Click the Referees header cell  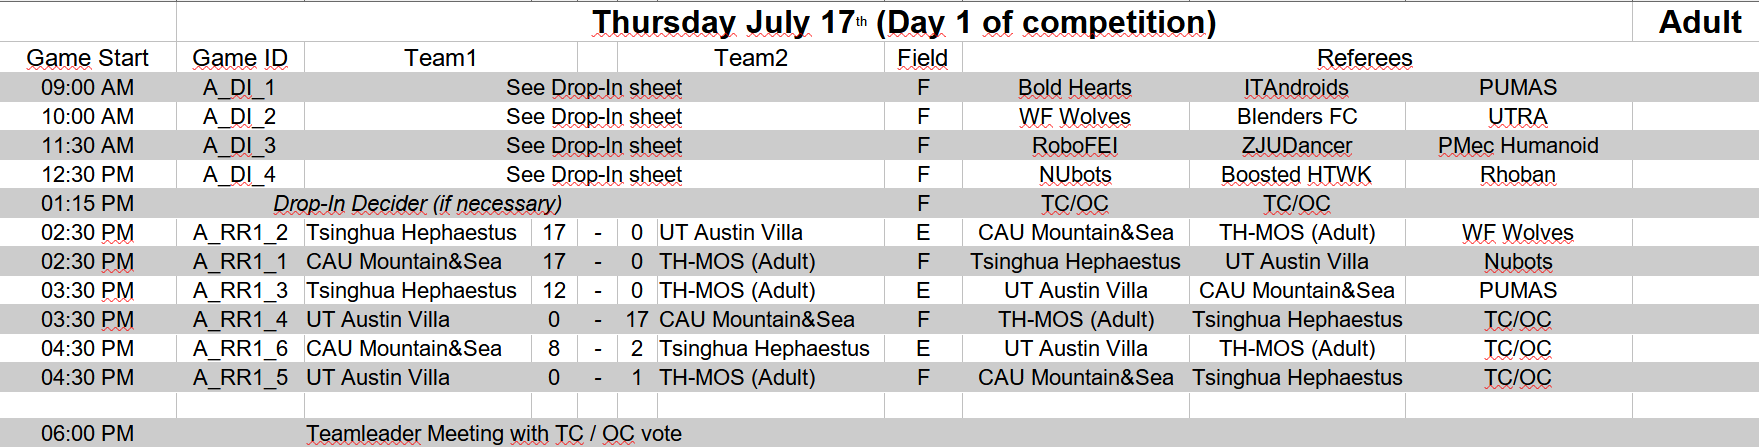(1364, 58)
